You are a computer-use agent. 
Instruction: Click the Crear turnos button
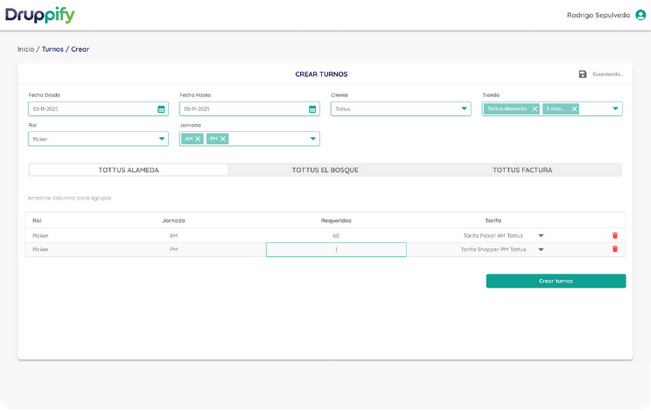pos(556,281)
